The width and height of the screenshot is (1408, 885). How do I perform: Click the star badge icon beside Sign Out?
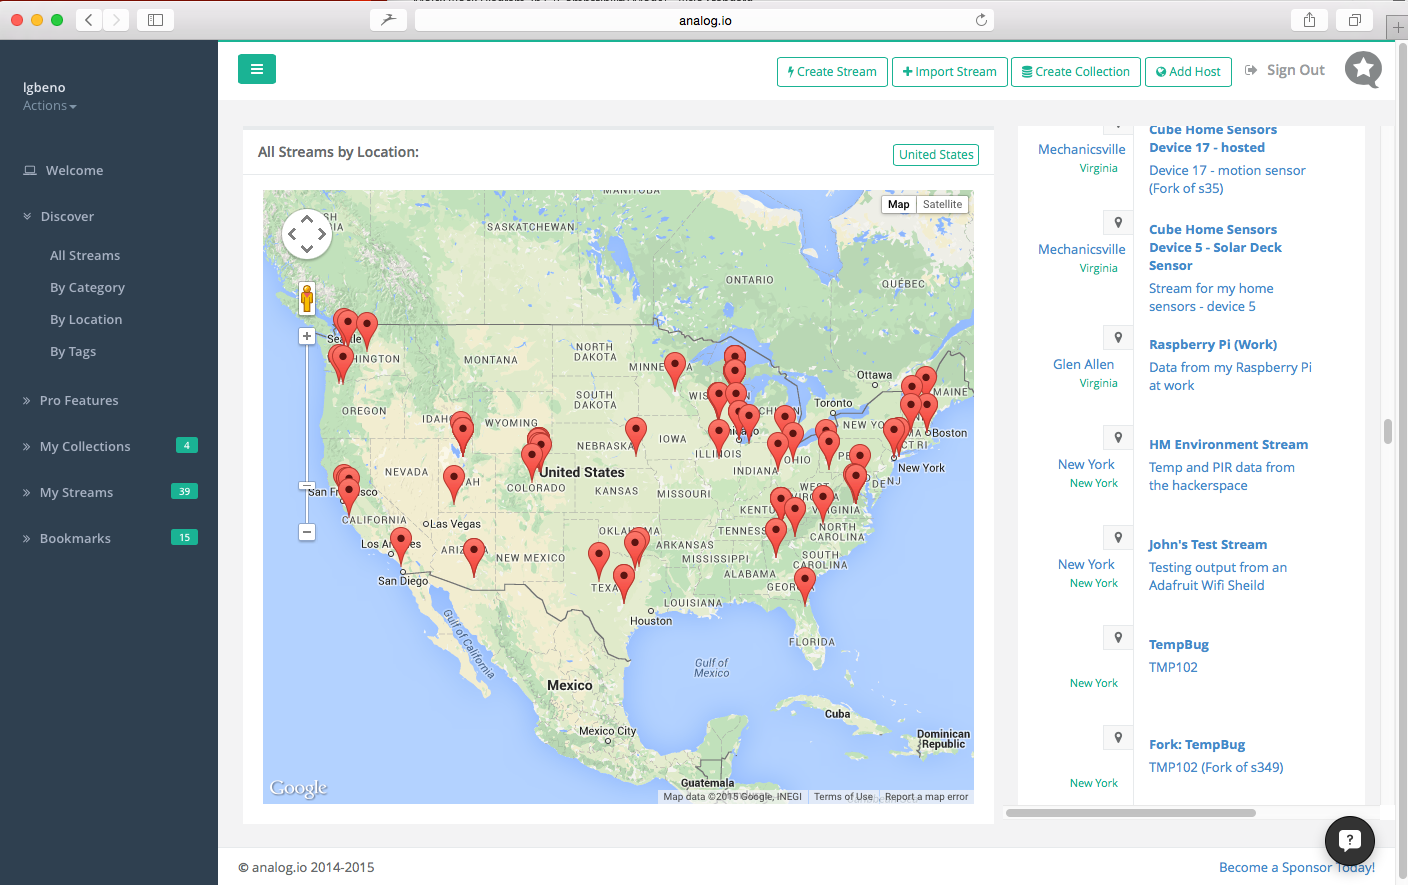coord(1363,69)
